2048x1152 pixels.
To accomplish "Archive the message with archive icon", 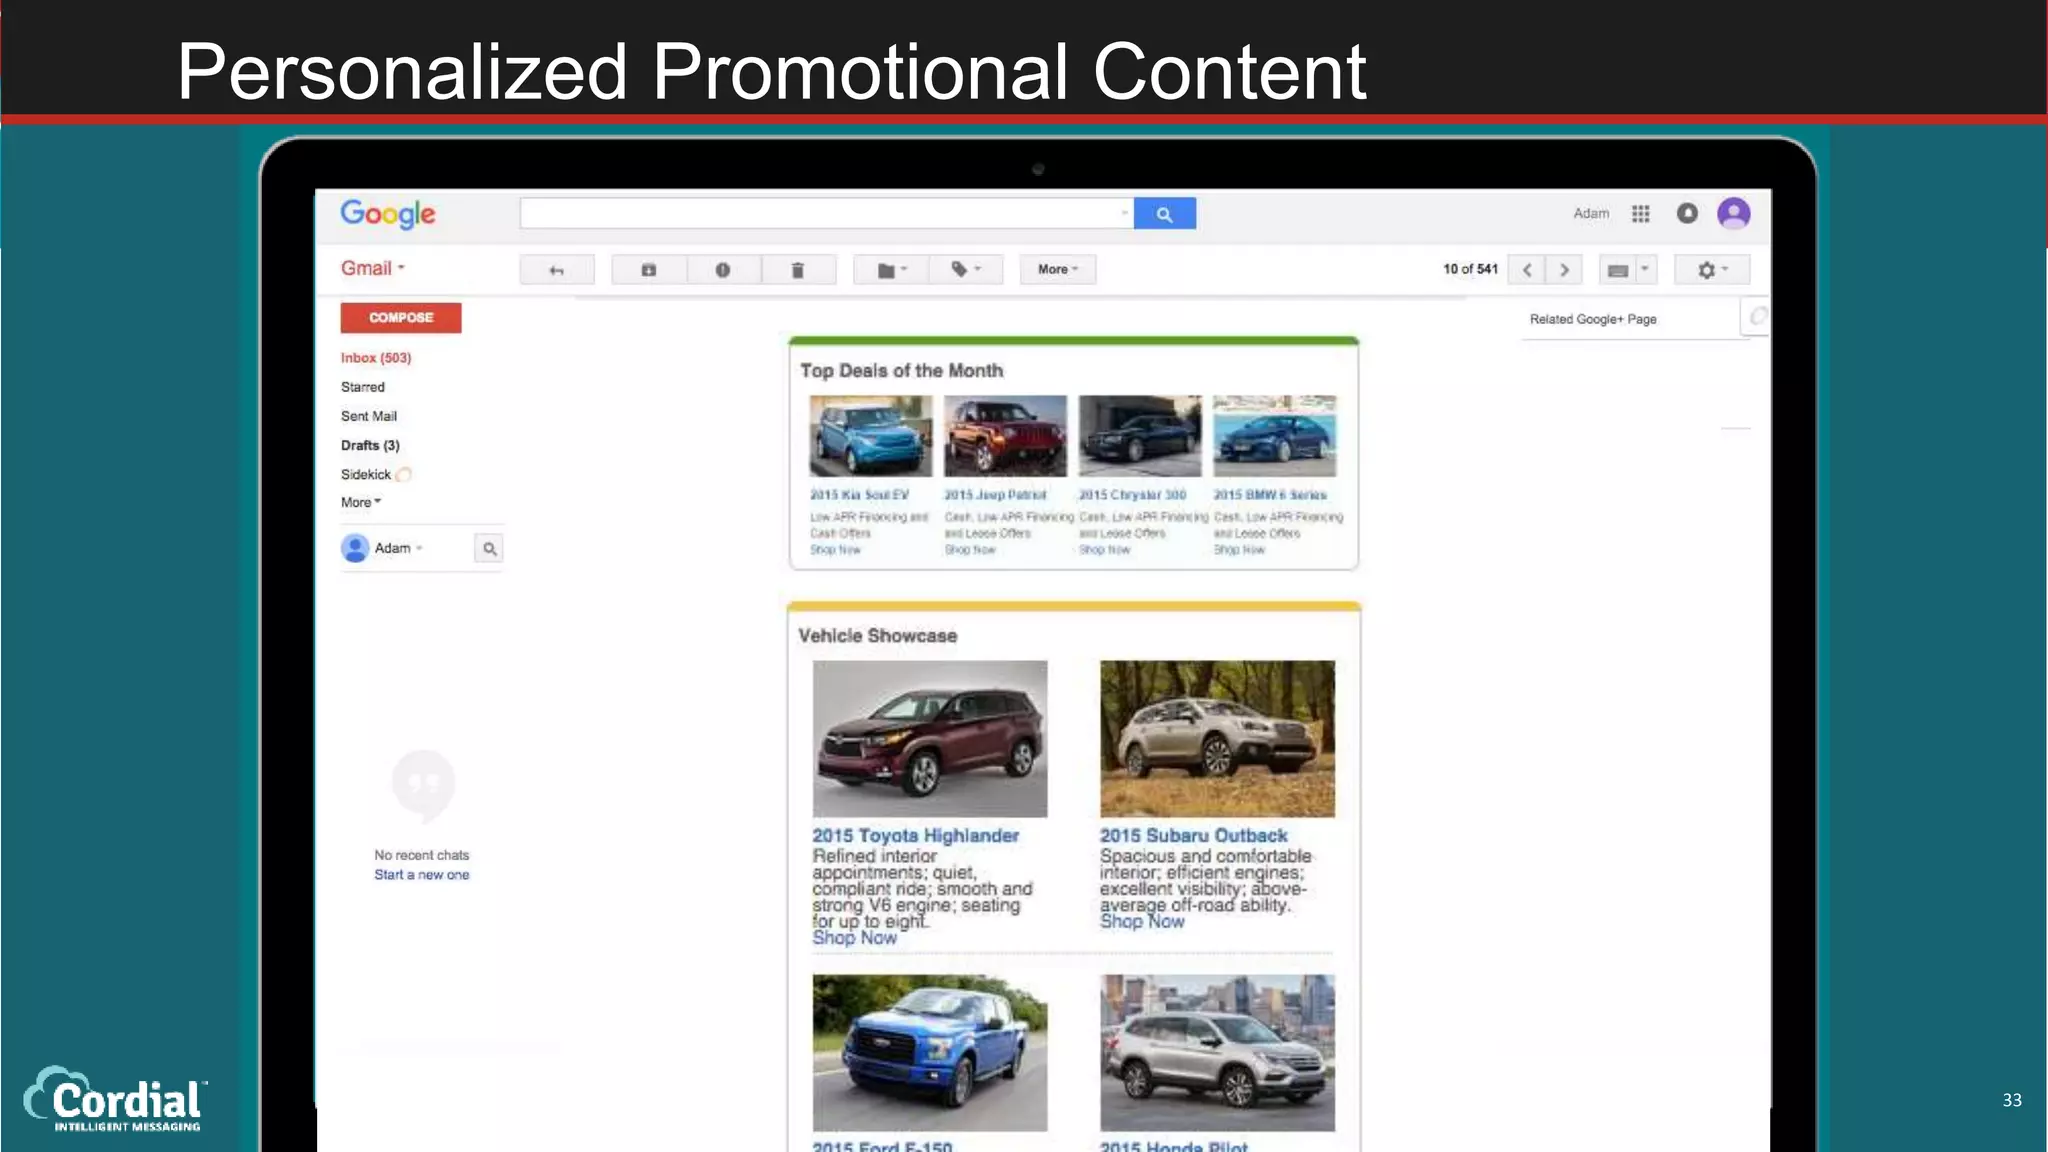I will tap(649, 270).
